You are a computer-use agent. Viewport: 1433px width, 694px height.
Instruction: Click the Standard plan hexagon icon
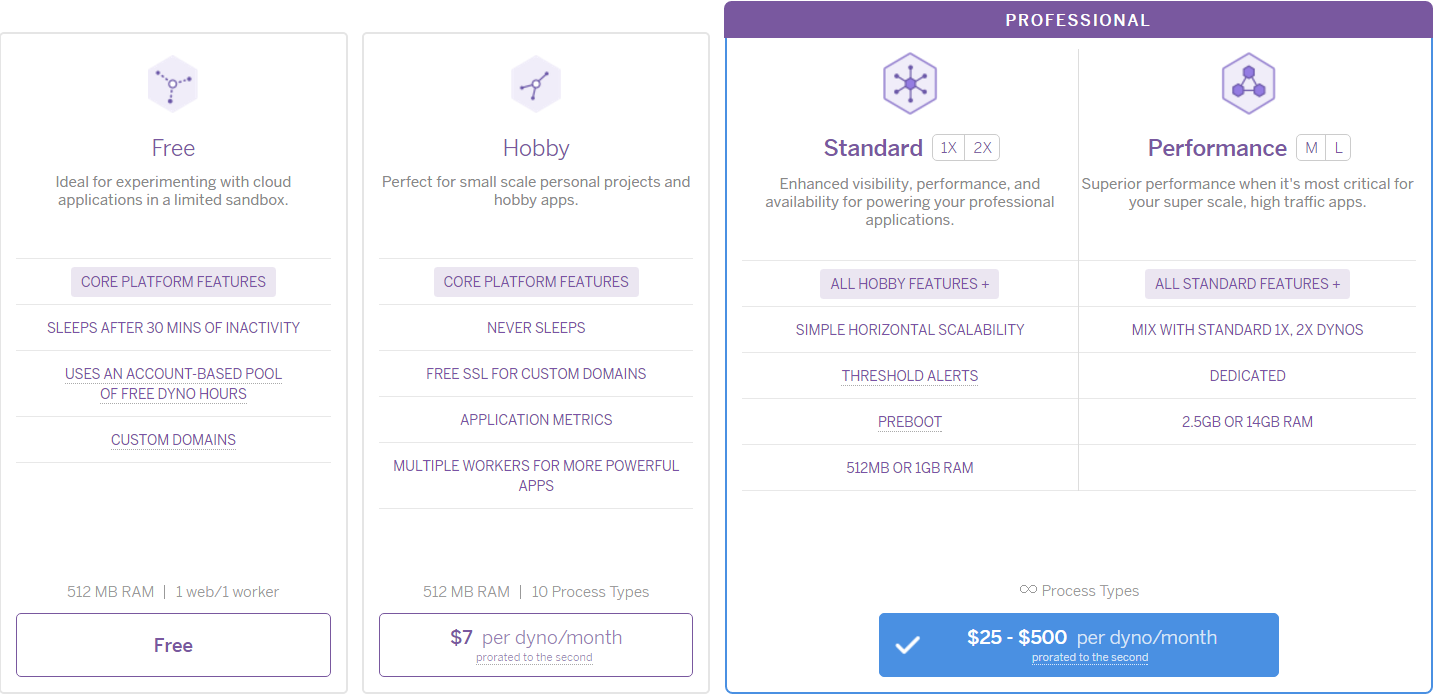point(909,84)
